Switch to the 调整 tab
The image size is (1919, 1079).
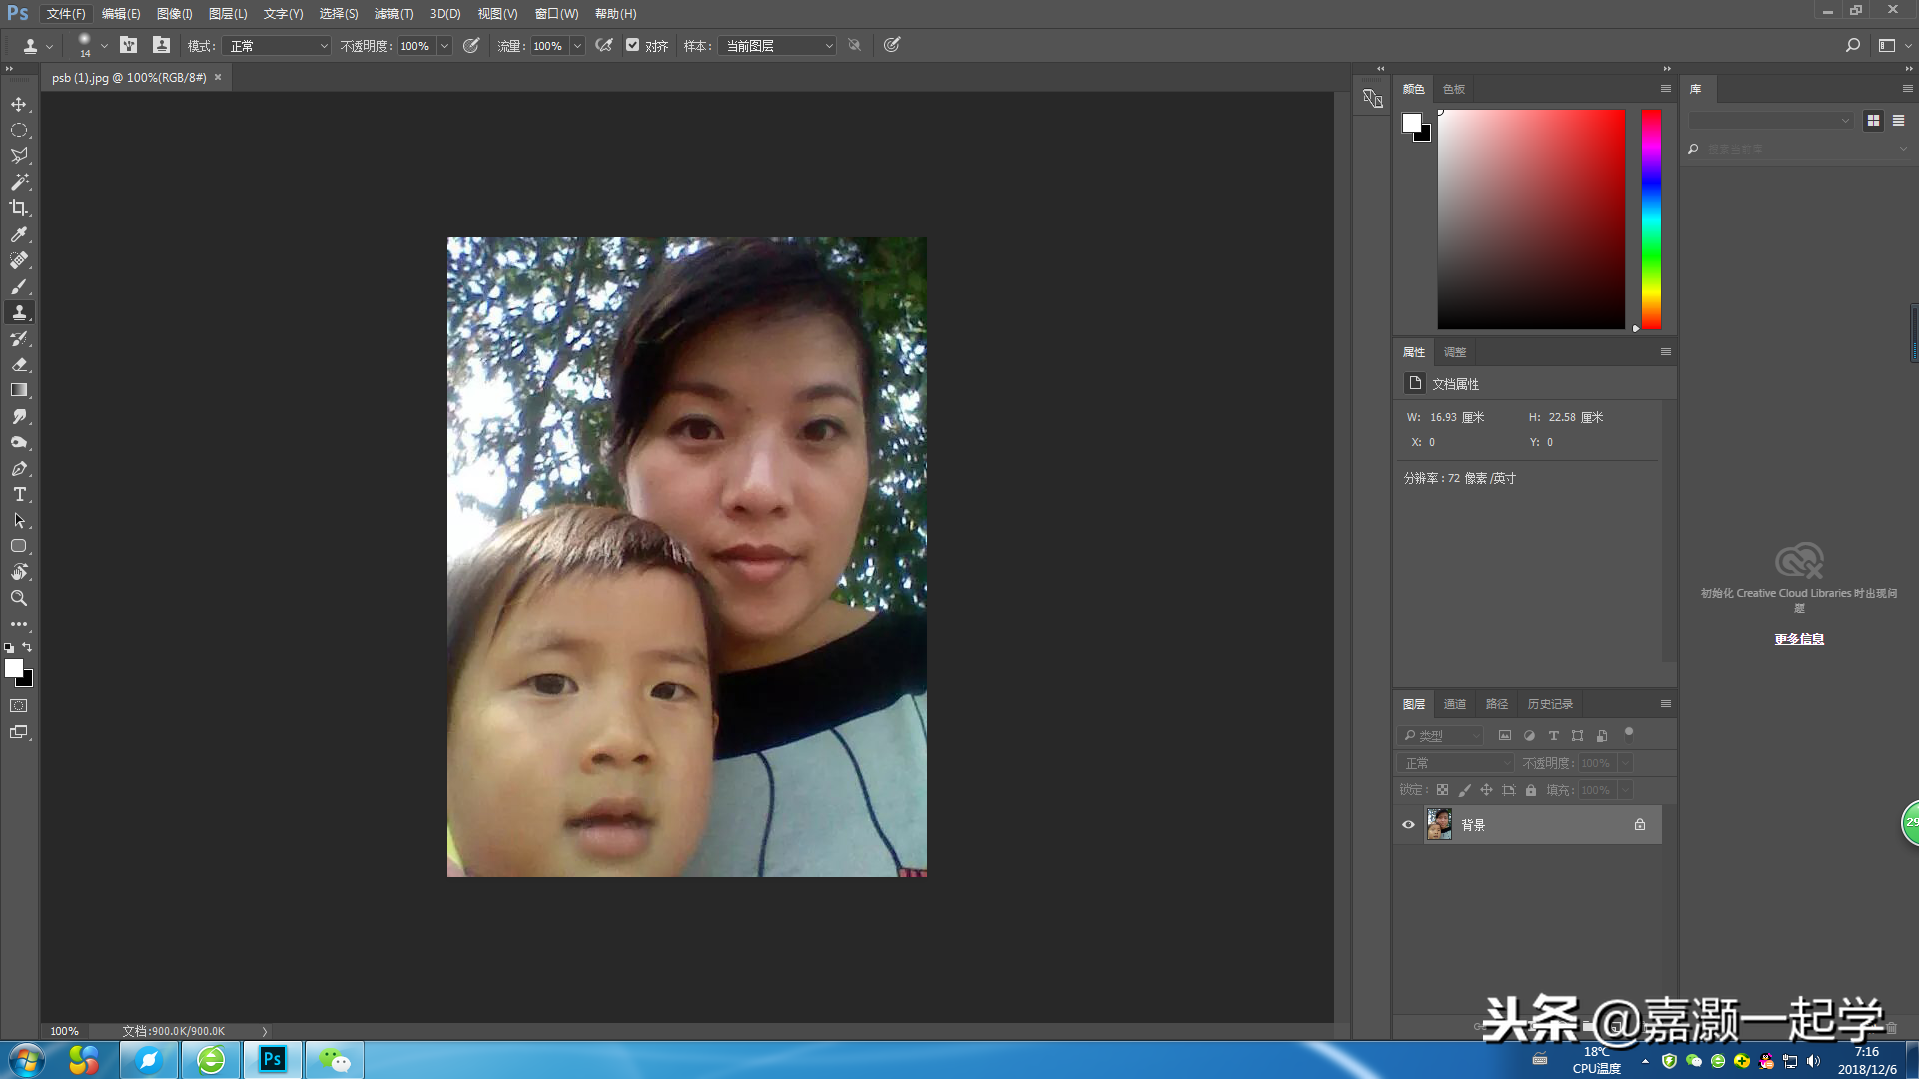tap(1455, 352)
